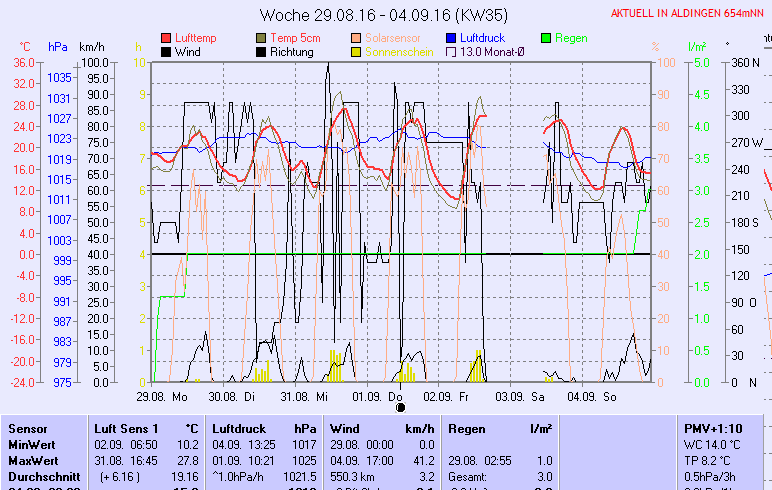
Task: Click the black Wind legend square
Action: pos(166,51)
